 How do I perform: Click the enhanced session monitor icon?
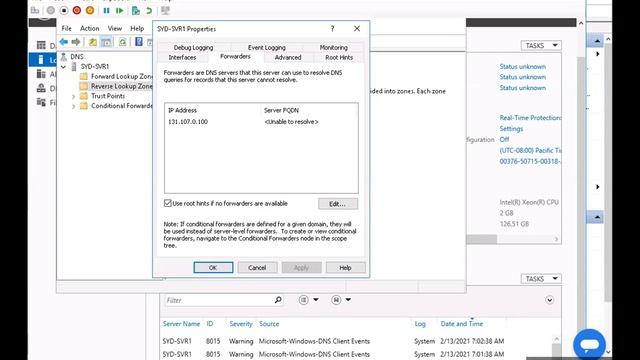pos(165,11)
